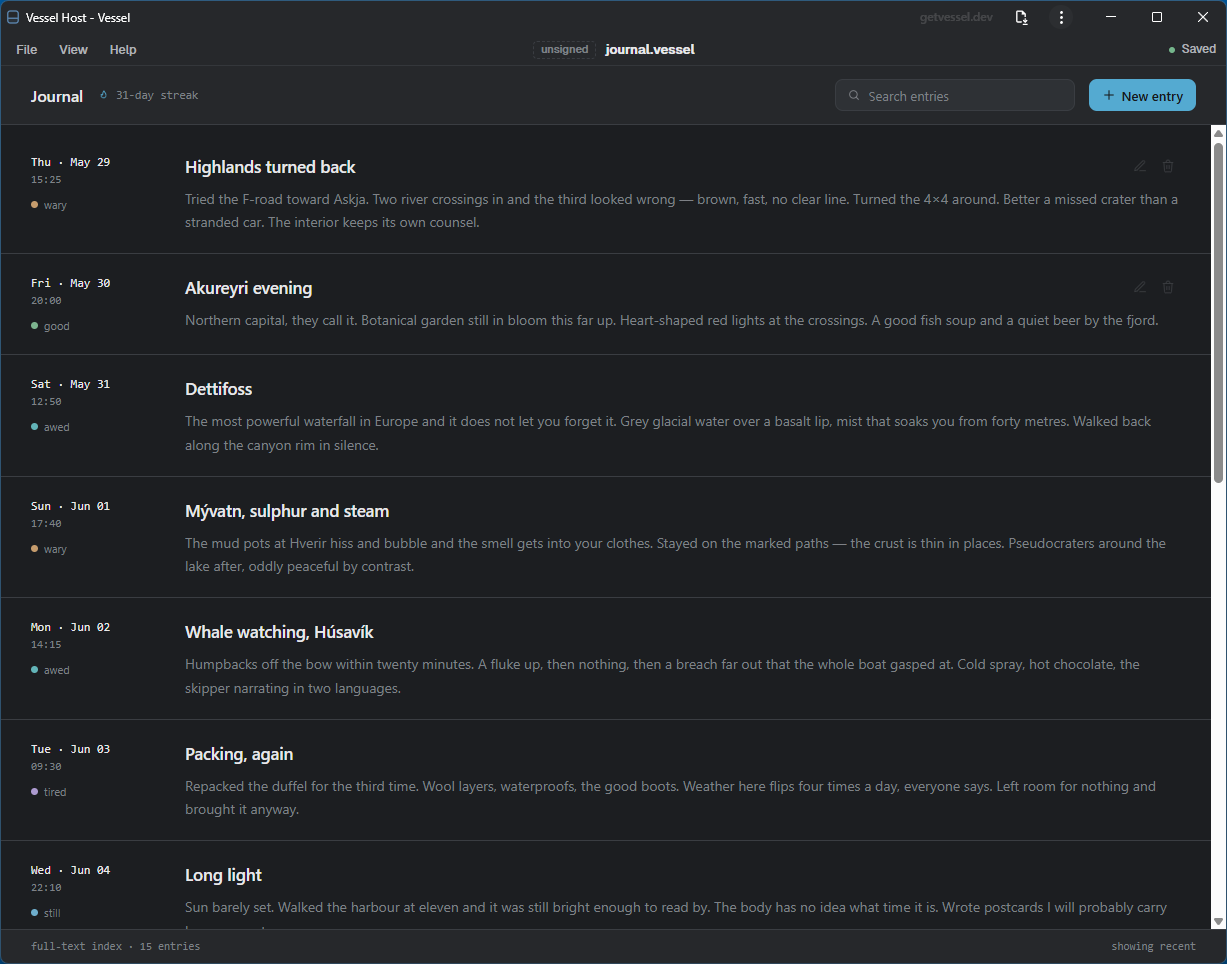Screen dimensions: 1227x964
Task: Click the Vessel app icon in title bar
Action: (14, 17)
